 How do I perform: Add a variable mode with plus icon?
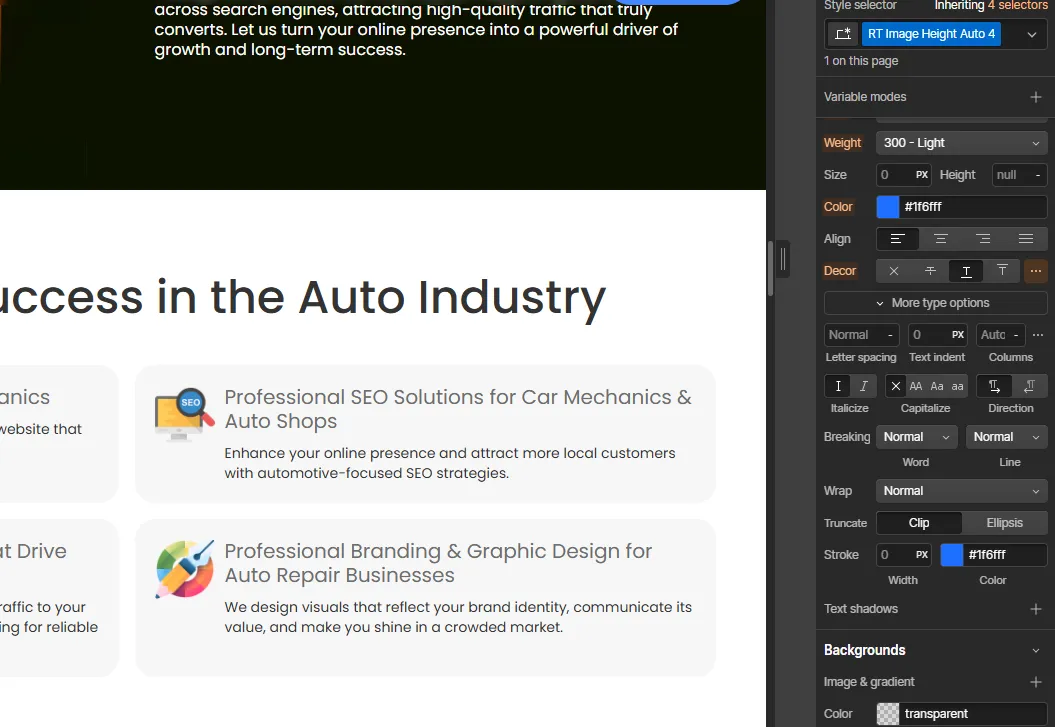click(1035, 97)
